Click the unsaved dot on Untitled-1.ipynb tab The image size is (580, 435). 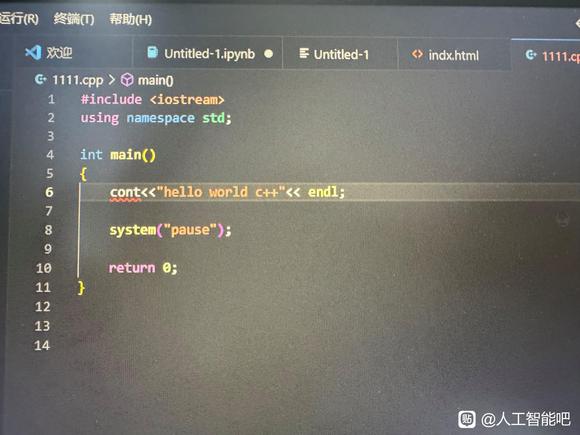pyautogui.click(x=269, y=54)
